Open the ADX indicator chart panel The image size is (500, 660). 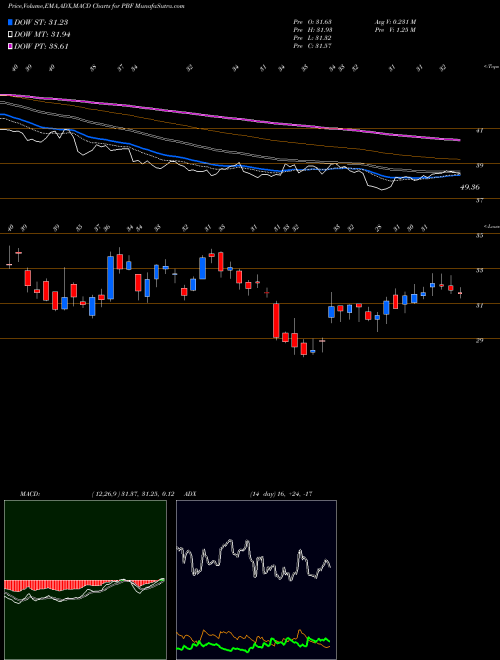tap(256, 580)
